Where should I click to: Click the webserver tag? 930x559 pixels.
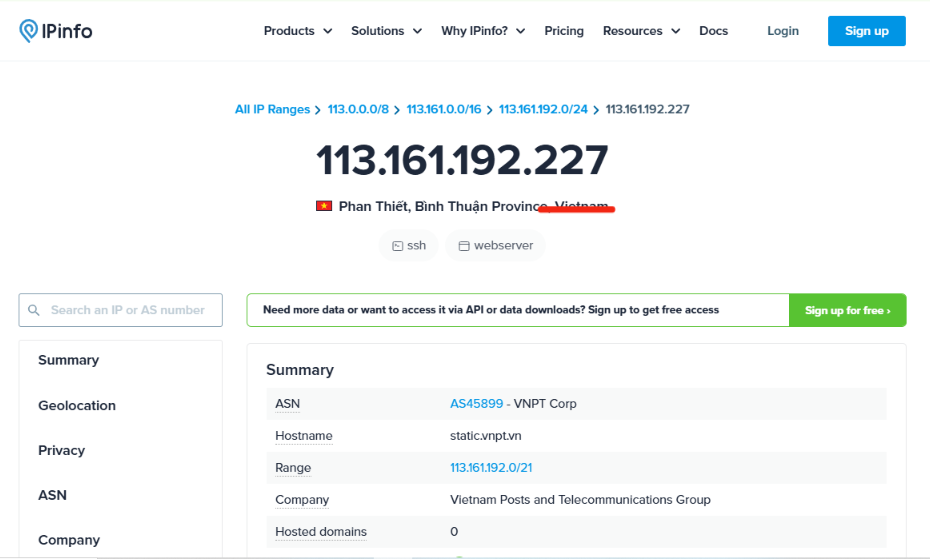[495, 246]
